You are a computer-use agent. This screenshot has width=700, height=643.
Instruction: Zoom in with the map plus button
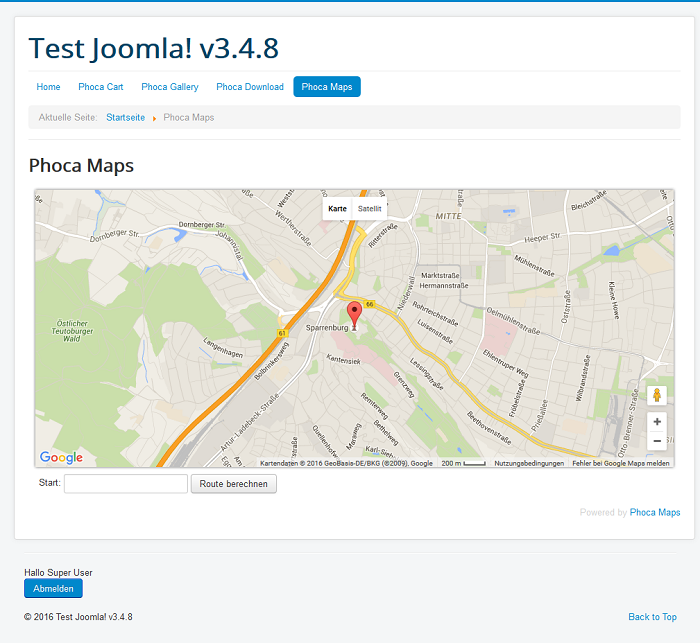pyautogui.click(x=656, y=422)
